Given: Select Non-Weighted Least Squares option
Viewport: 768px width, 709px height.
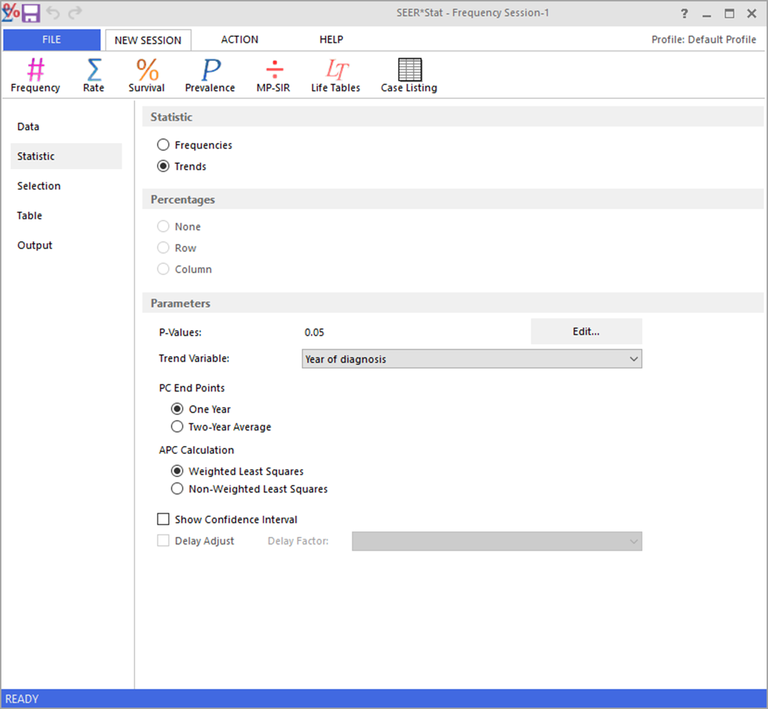Looking at the screenshot, I should (x=178, y=489).
